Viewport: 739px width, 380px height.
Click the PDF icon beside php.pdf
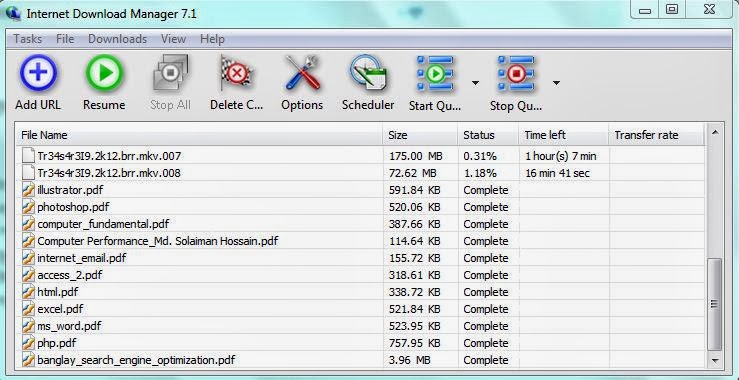[x=29, y=343]
